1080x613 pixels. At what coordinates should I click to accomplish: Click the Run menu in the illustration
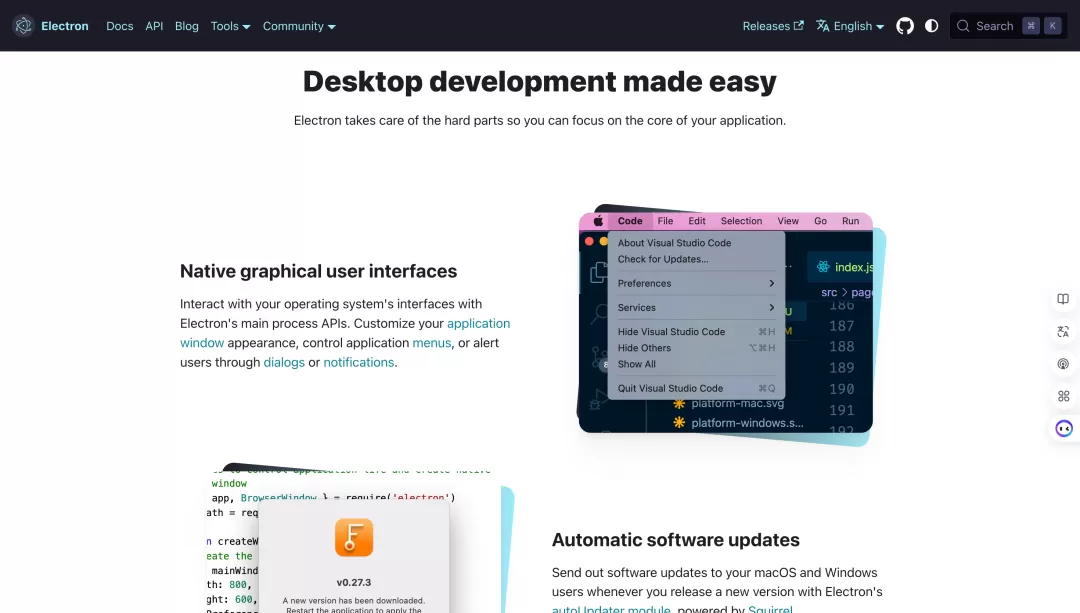point(851,221)
